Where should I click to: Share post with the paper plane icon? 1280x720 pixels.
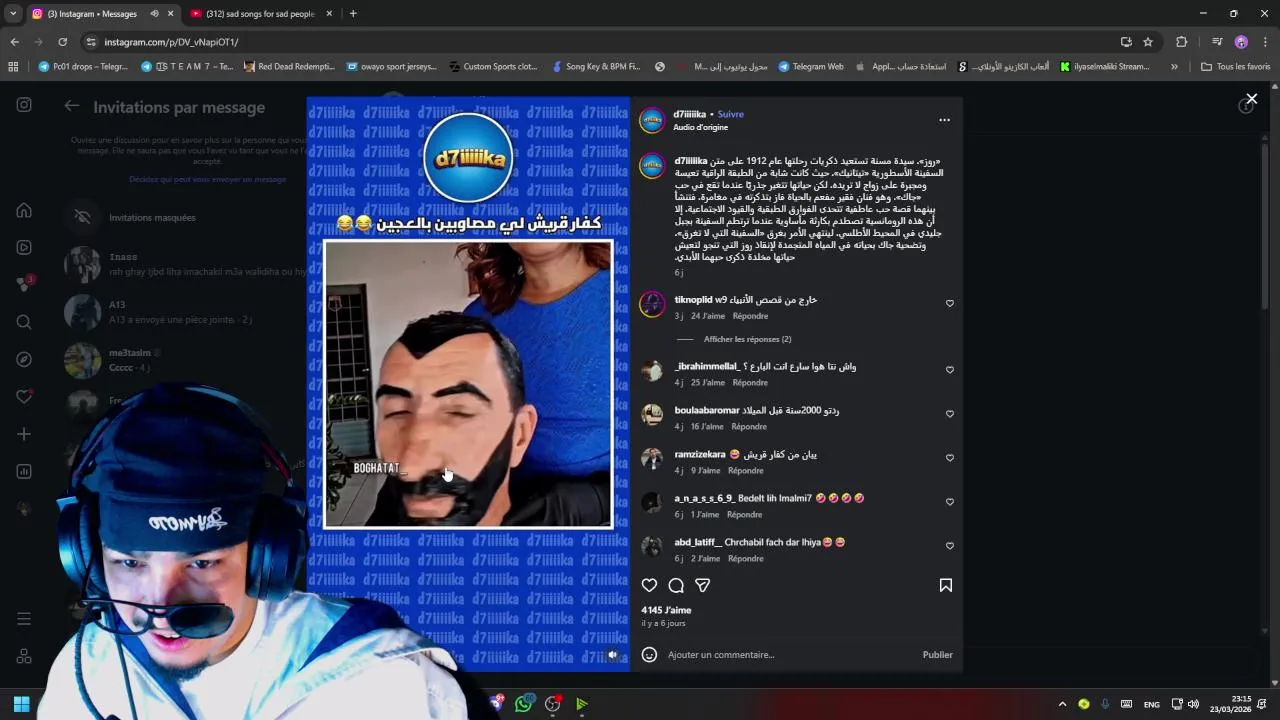(703, 585)
